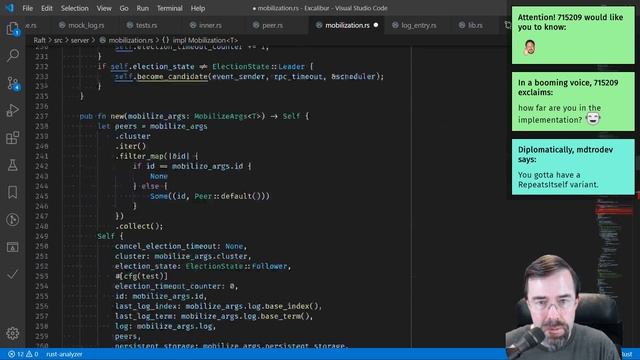Click the VS Code logo icon

(x=10, y=8)
